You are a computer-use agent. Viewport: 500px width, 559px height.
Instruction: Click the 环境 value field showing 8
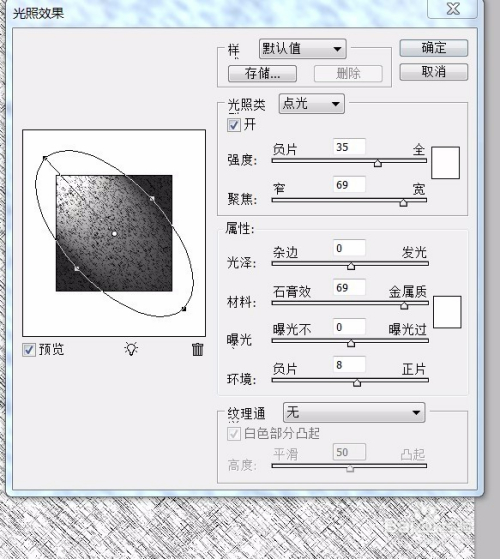349,364
